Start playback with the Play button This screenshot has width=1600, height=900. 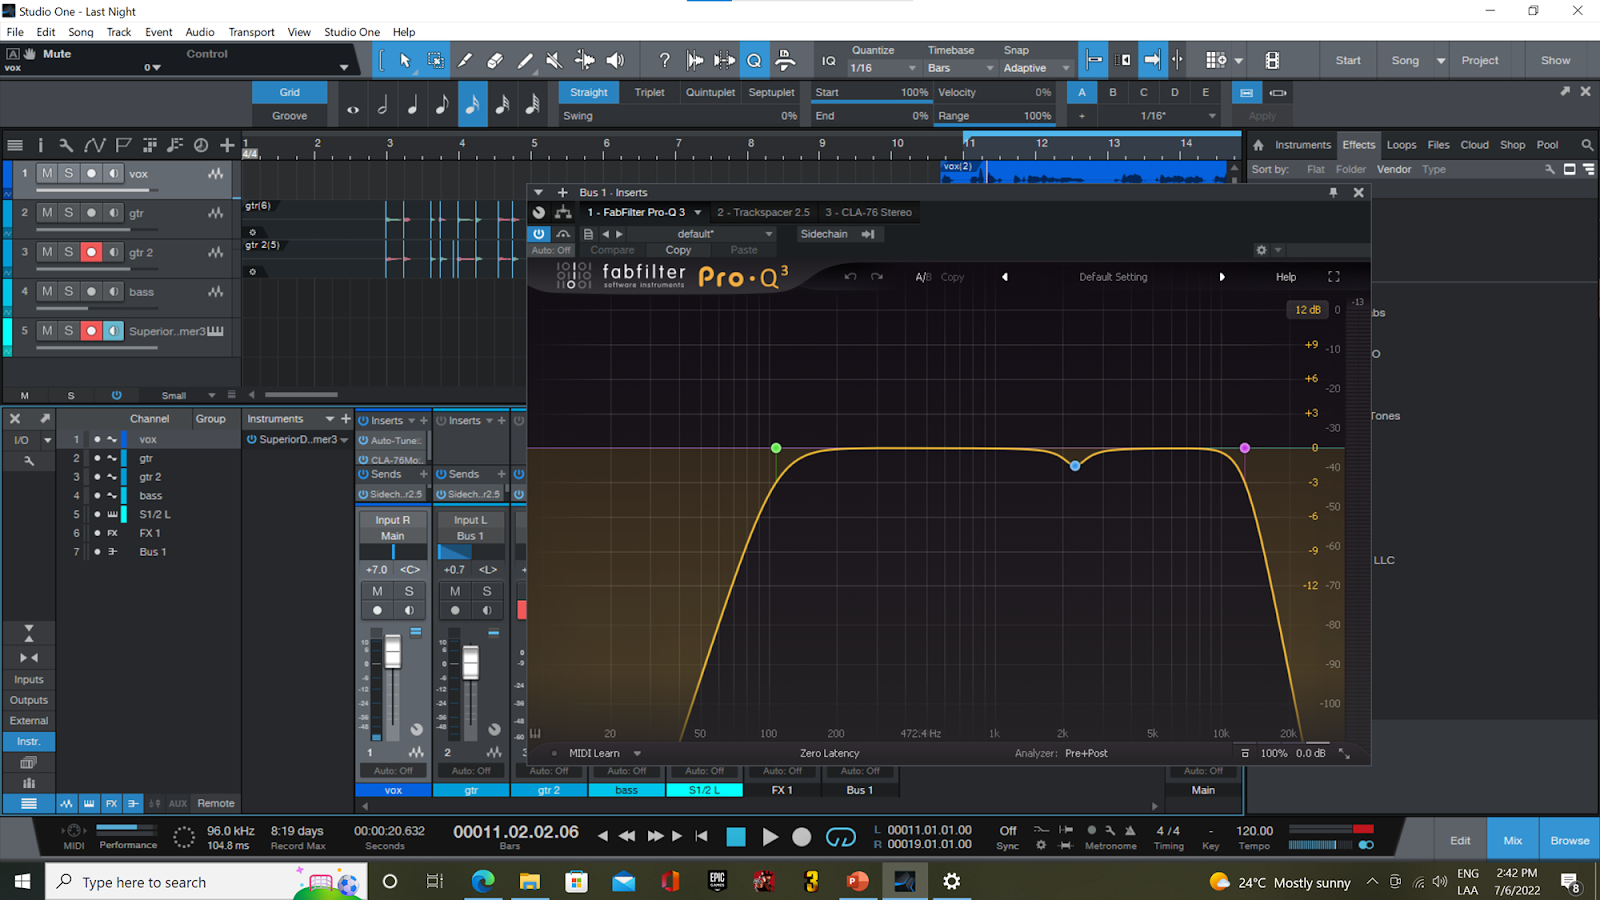click(x=769, y=837)
